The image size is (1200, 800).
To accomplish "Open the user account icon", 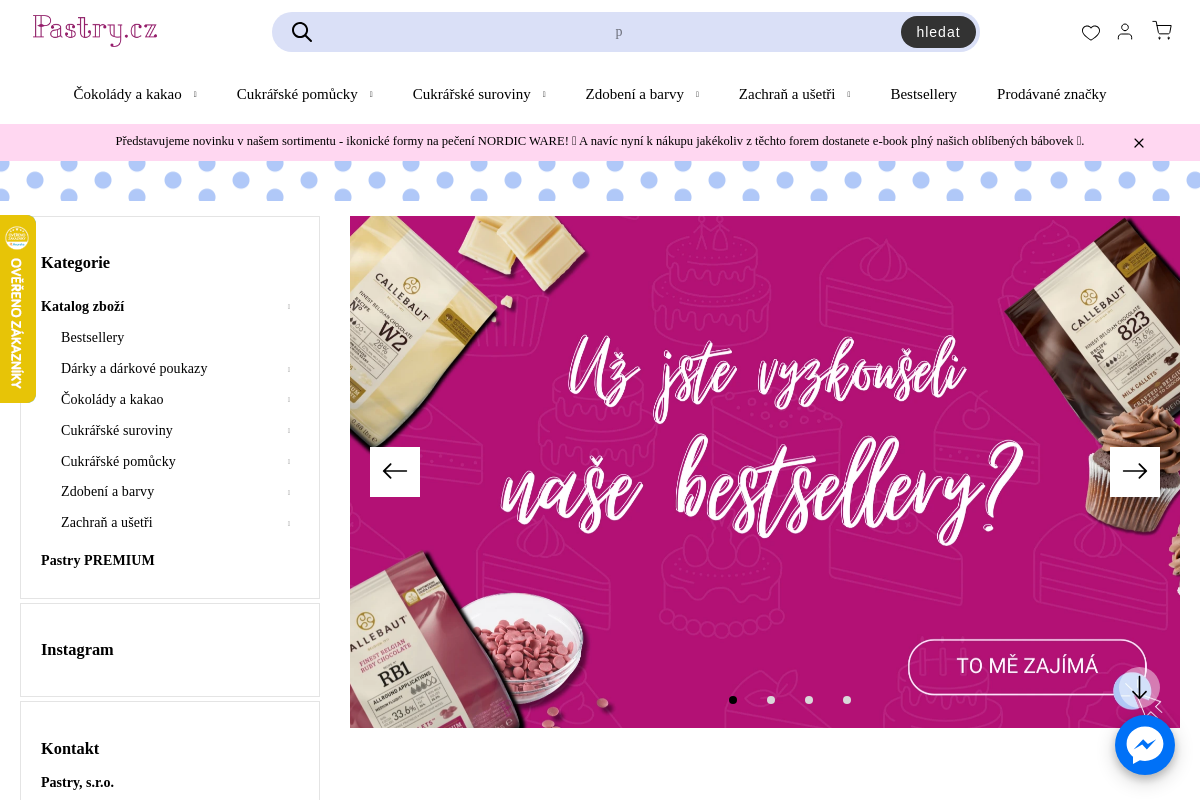I will coord(1125,32).
